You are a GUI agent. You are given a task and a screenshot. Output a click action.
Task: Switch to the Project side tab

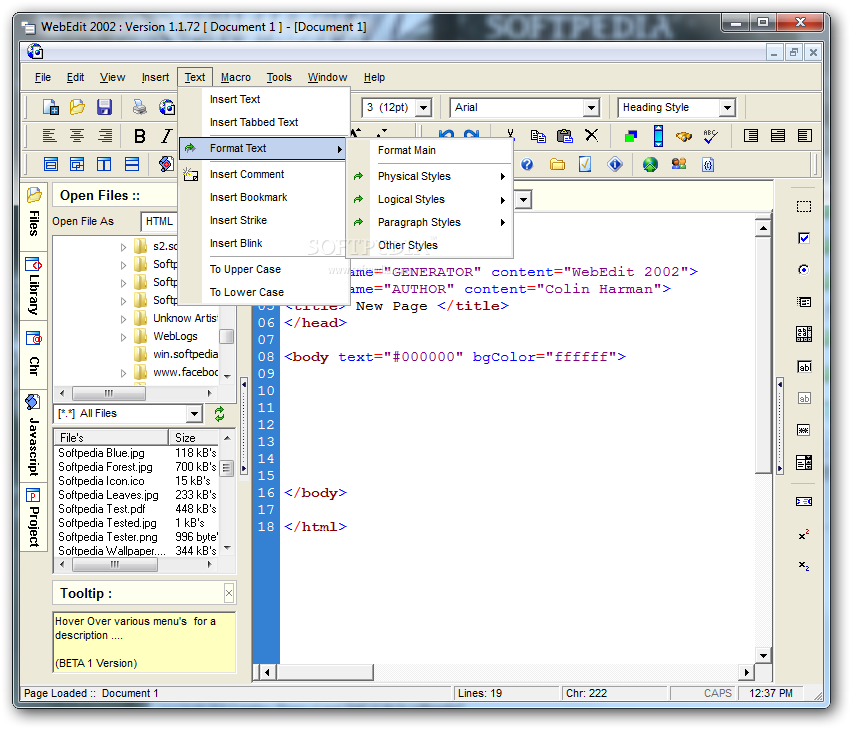(x=34, y=517)
